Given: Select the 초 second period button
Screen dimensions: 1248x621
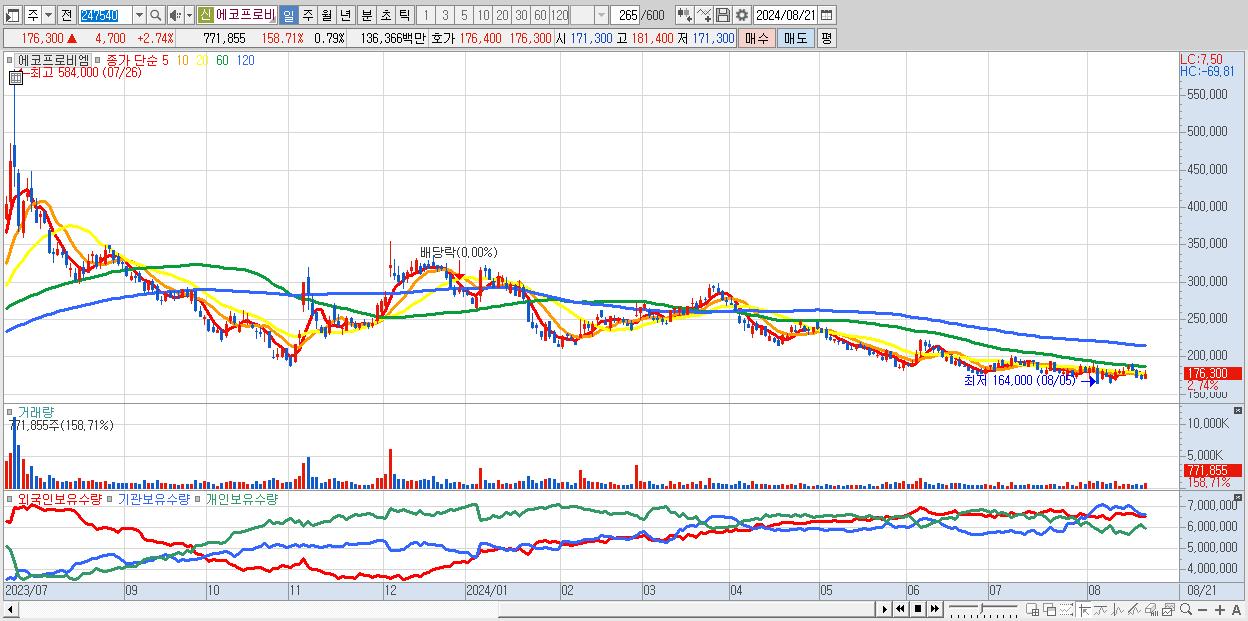Looking at the screenshot, I should click(x=385, y=15).
